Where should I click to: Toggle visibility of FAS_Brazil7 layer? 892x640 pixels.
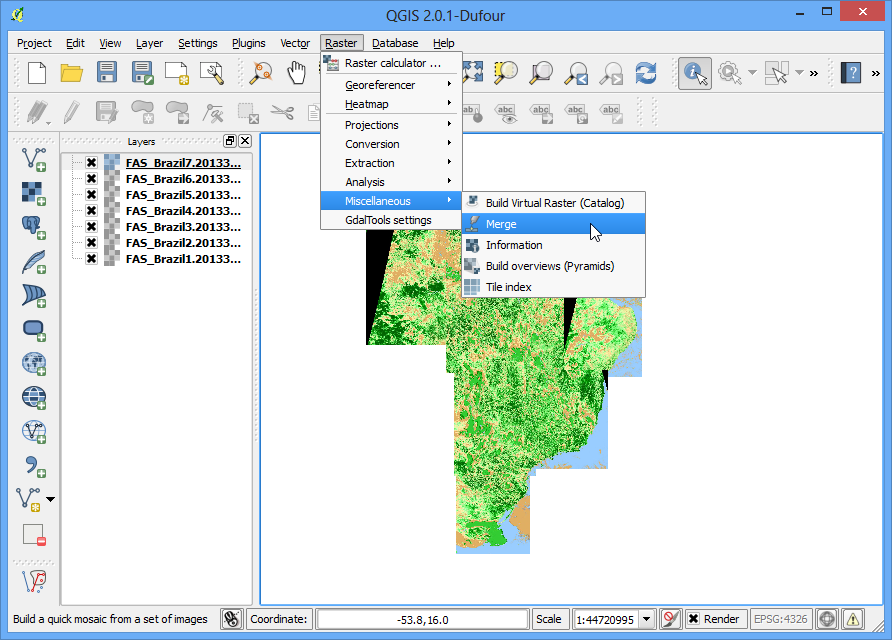click(91, 163)
